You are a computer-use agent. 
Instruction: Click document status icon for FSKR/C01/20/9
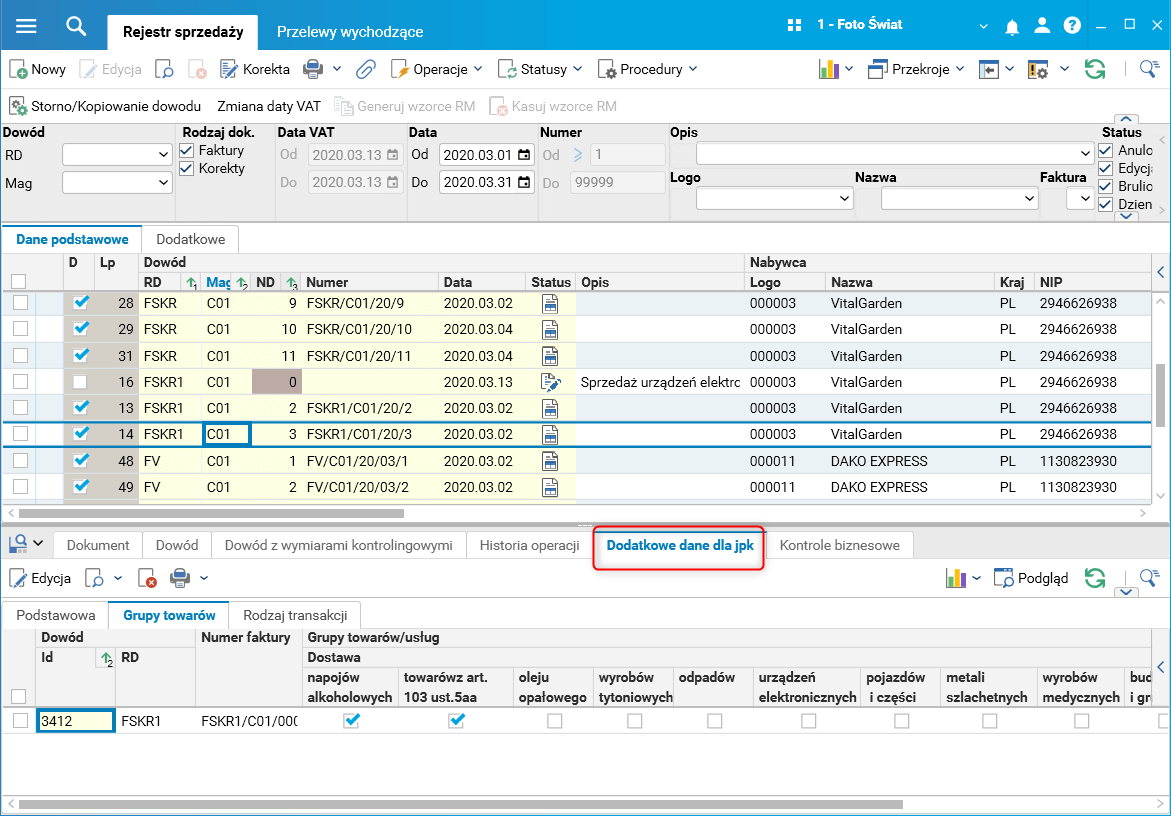[550, 304]
